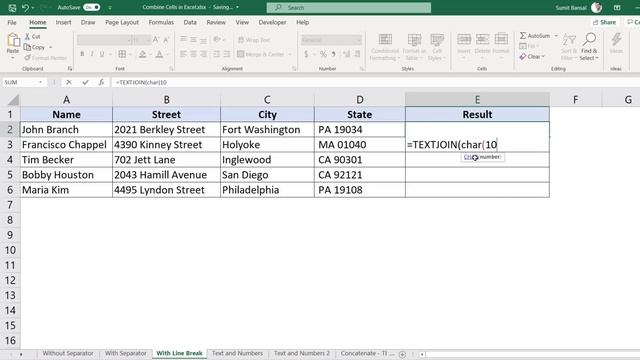Click the Maria Kim cell

click(x=66, y=190)
